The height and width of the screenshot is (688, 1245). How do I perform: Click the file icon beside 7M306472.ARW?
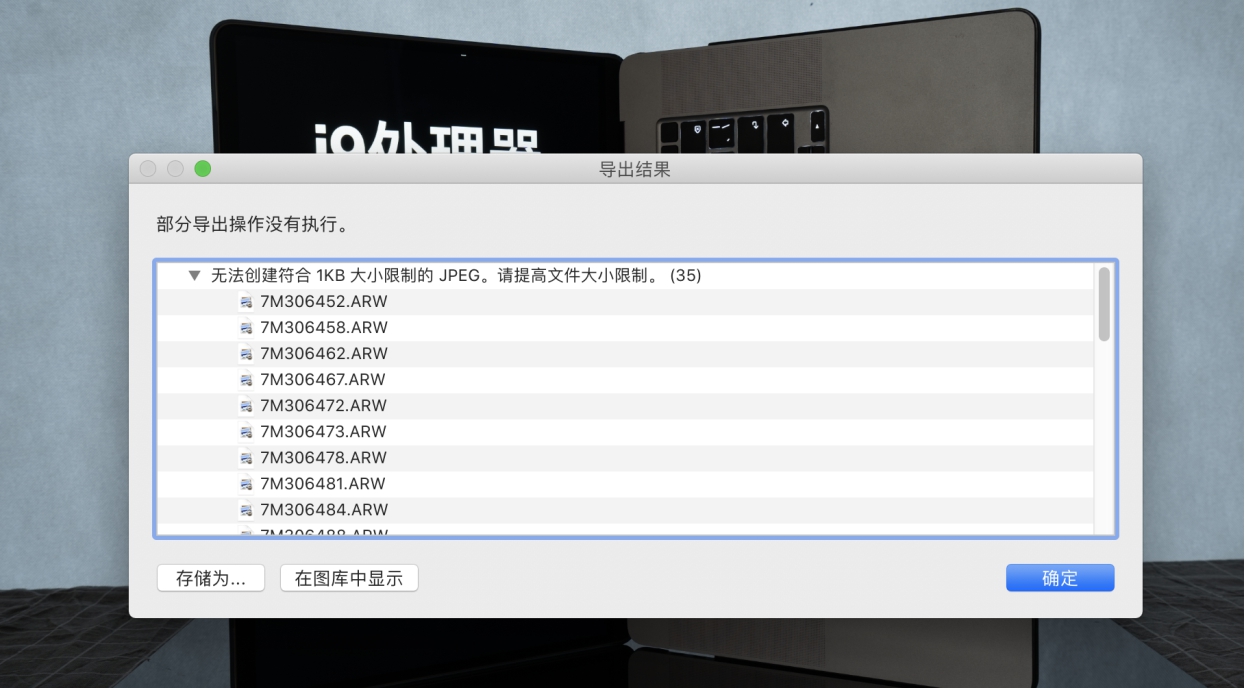click(245, 405)
